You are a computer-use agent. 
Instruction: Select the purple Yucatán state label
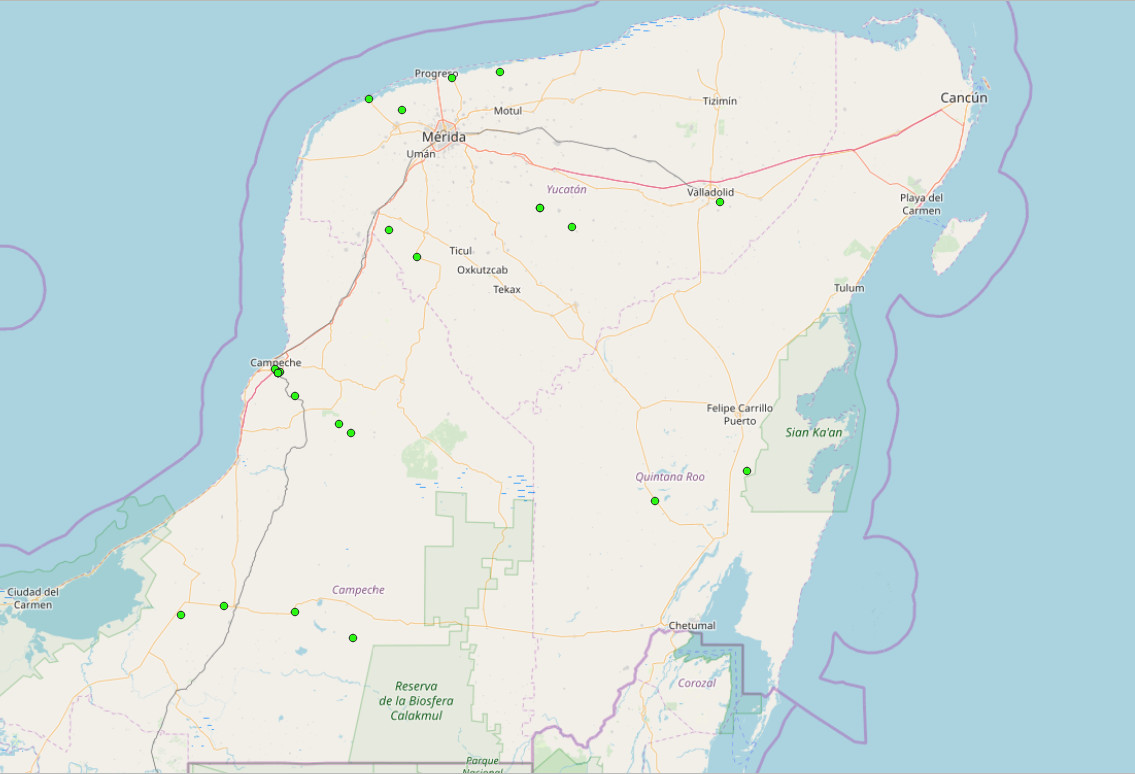tap(566, 189)
